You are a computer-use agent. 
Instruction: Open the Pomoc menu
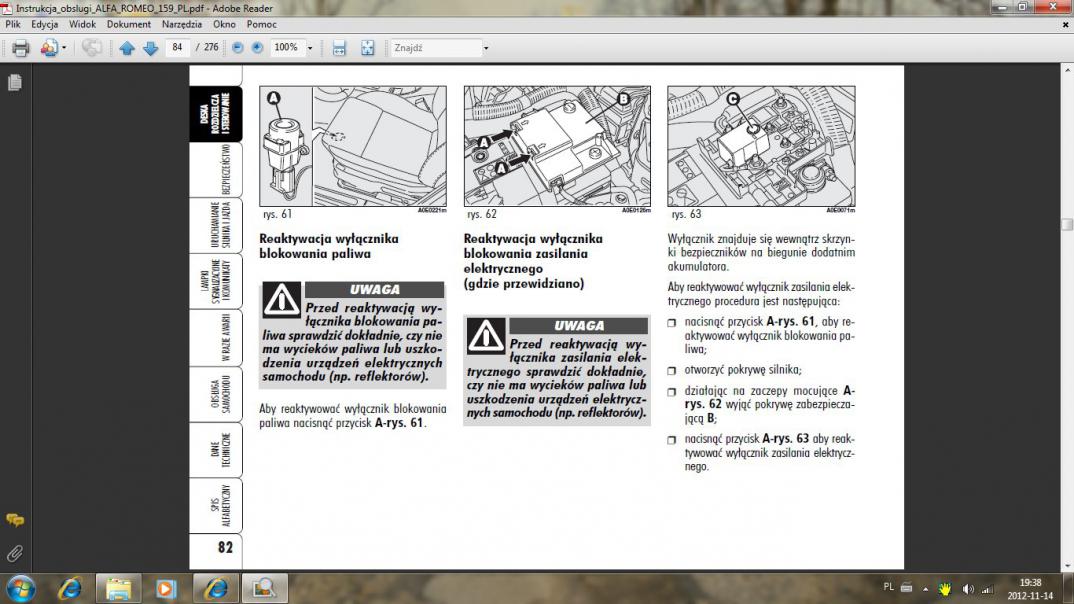[x=262, y=24]
